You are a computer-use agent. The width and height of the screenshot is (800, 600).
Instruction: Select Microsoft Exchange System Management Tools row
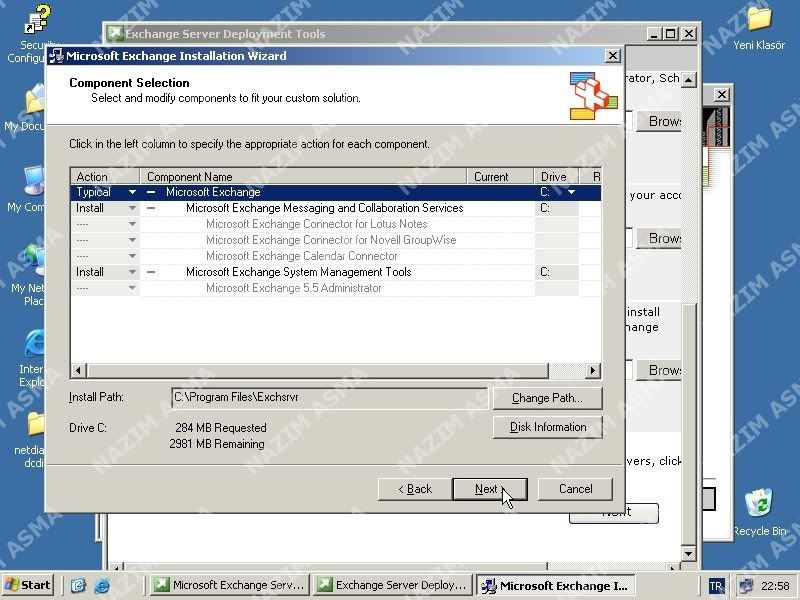[336, 272]
